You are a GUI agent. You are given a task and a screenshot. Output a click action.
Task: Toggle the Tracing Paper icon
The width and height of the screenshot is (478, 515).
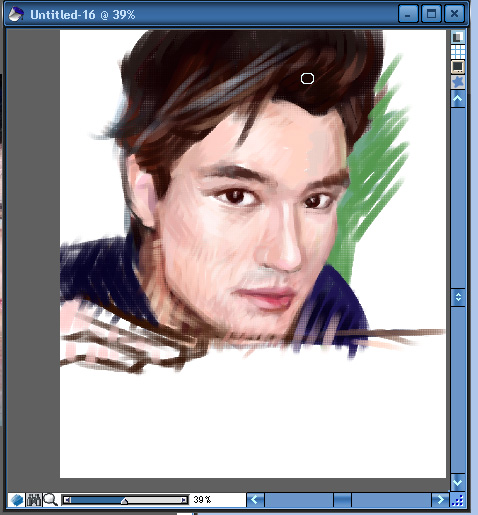click(458, 37)
